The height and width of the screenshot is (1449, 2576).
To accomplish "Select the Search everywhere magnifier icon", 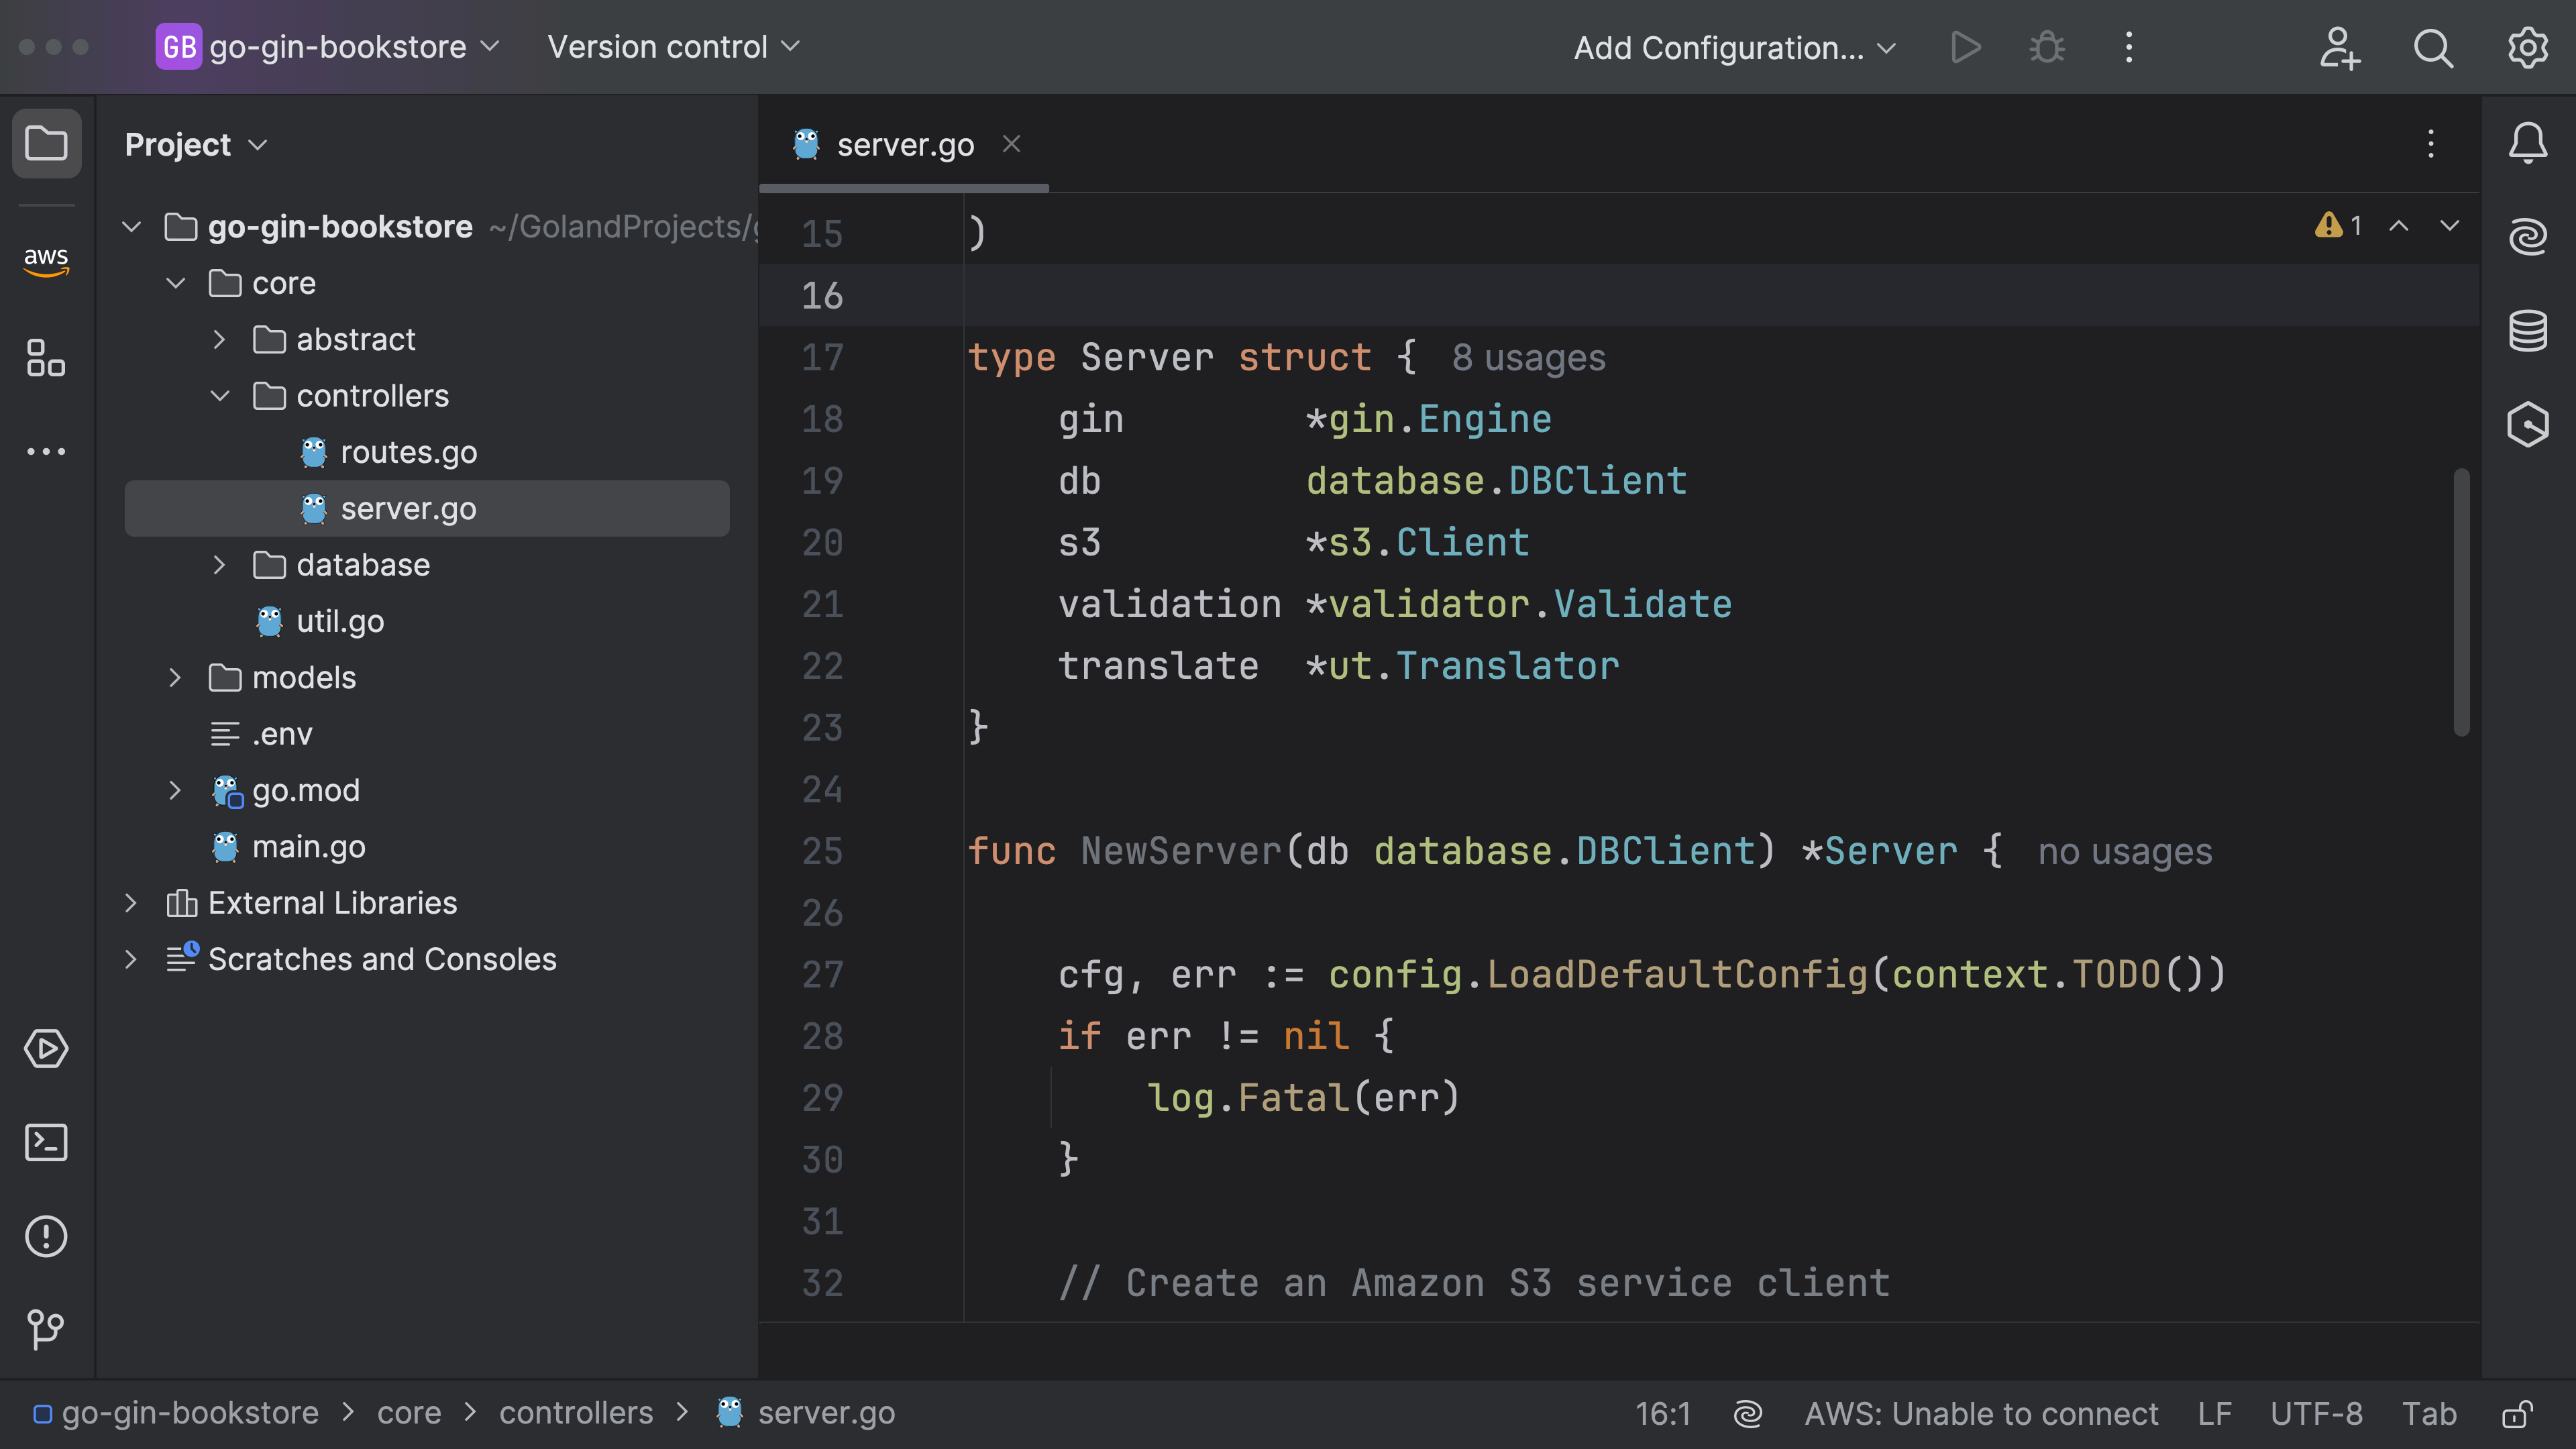I will click(x=2432, y=48).
